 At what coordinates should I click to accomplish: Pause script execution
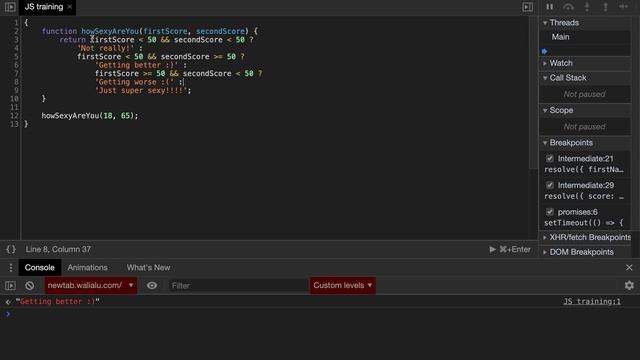[549, 7]
